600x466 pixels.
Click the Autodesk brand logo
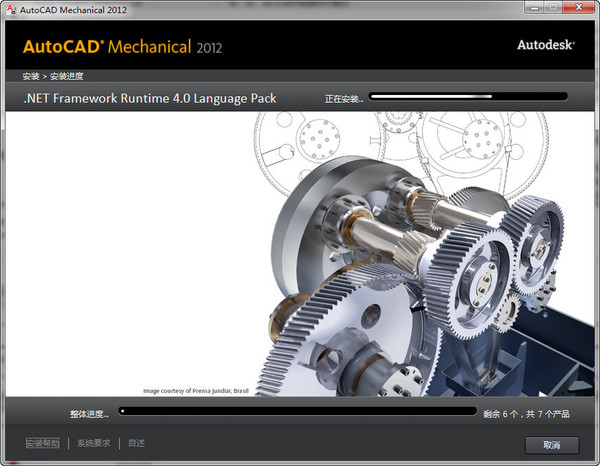pyautogui.click(x=545, y=45)
